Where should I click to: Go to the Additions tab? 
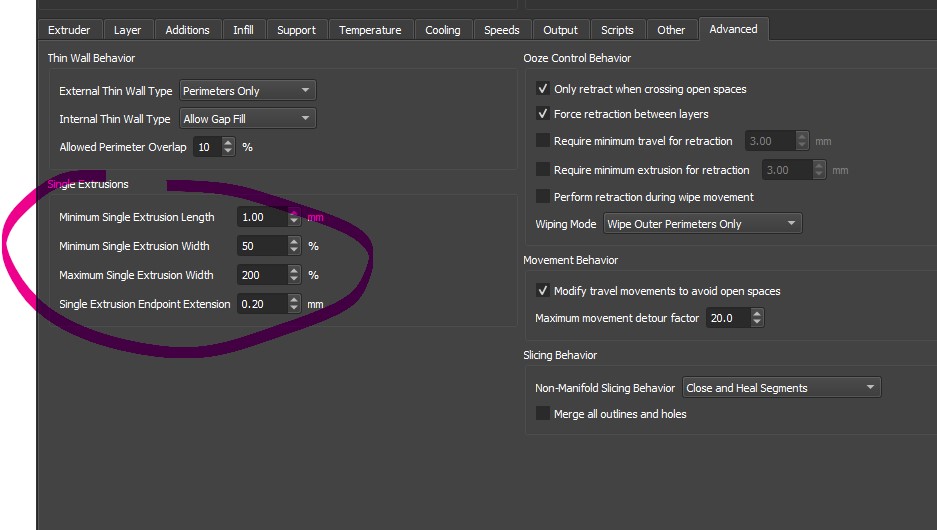pos(187,30)
